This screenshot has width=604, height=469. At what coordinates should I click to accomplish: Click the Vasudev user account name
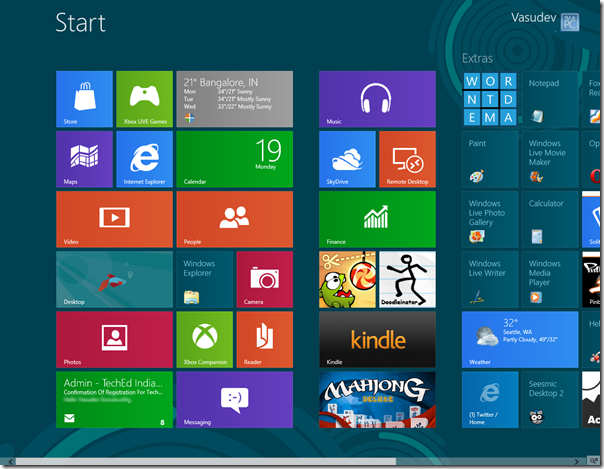(534, 17)
